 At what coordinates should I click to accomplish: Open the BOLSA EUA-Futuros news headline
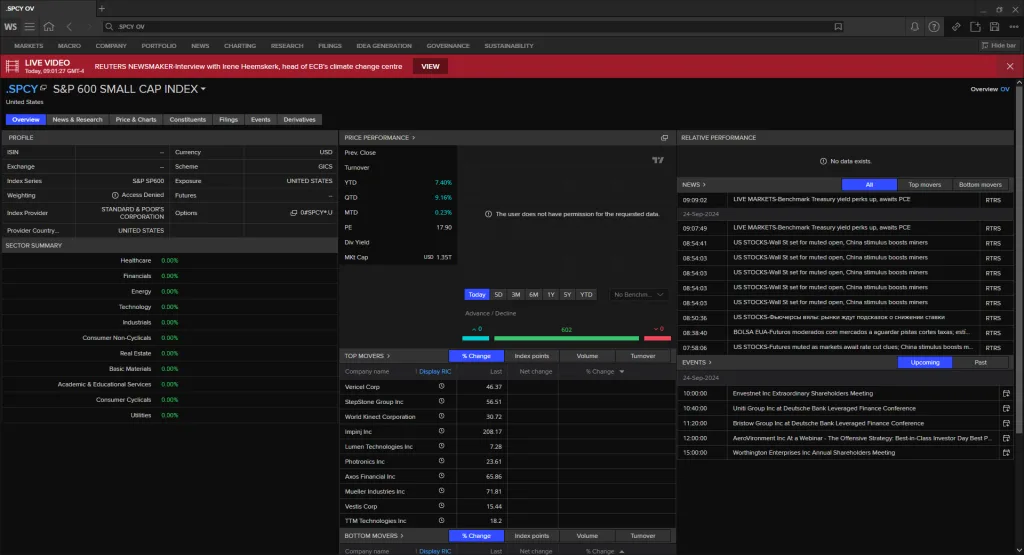tap(851, 332)
